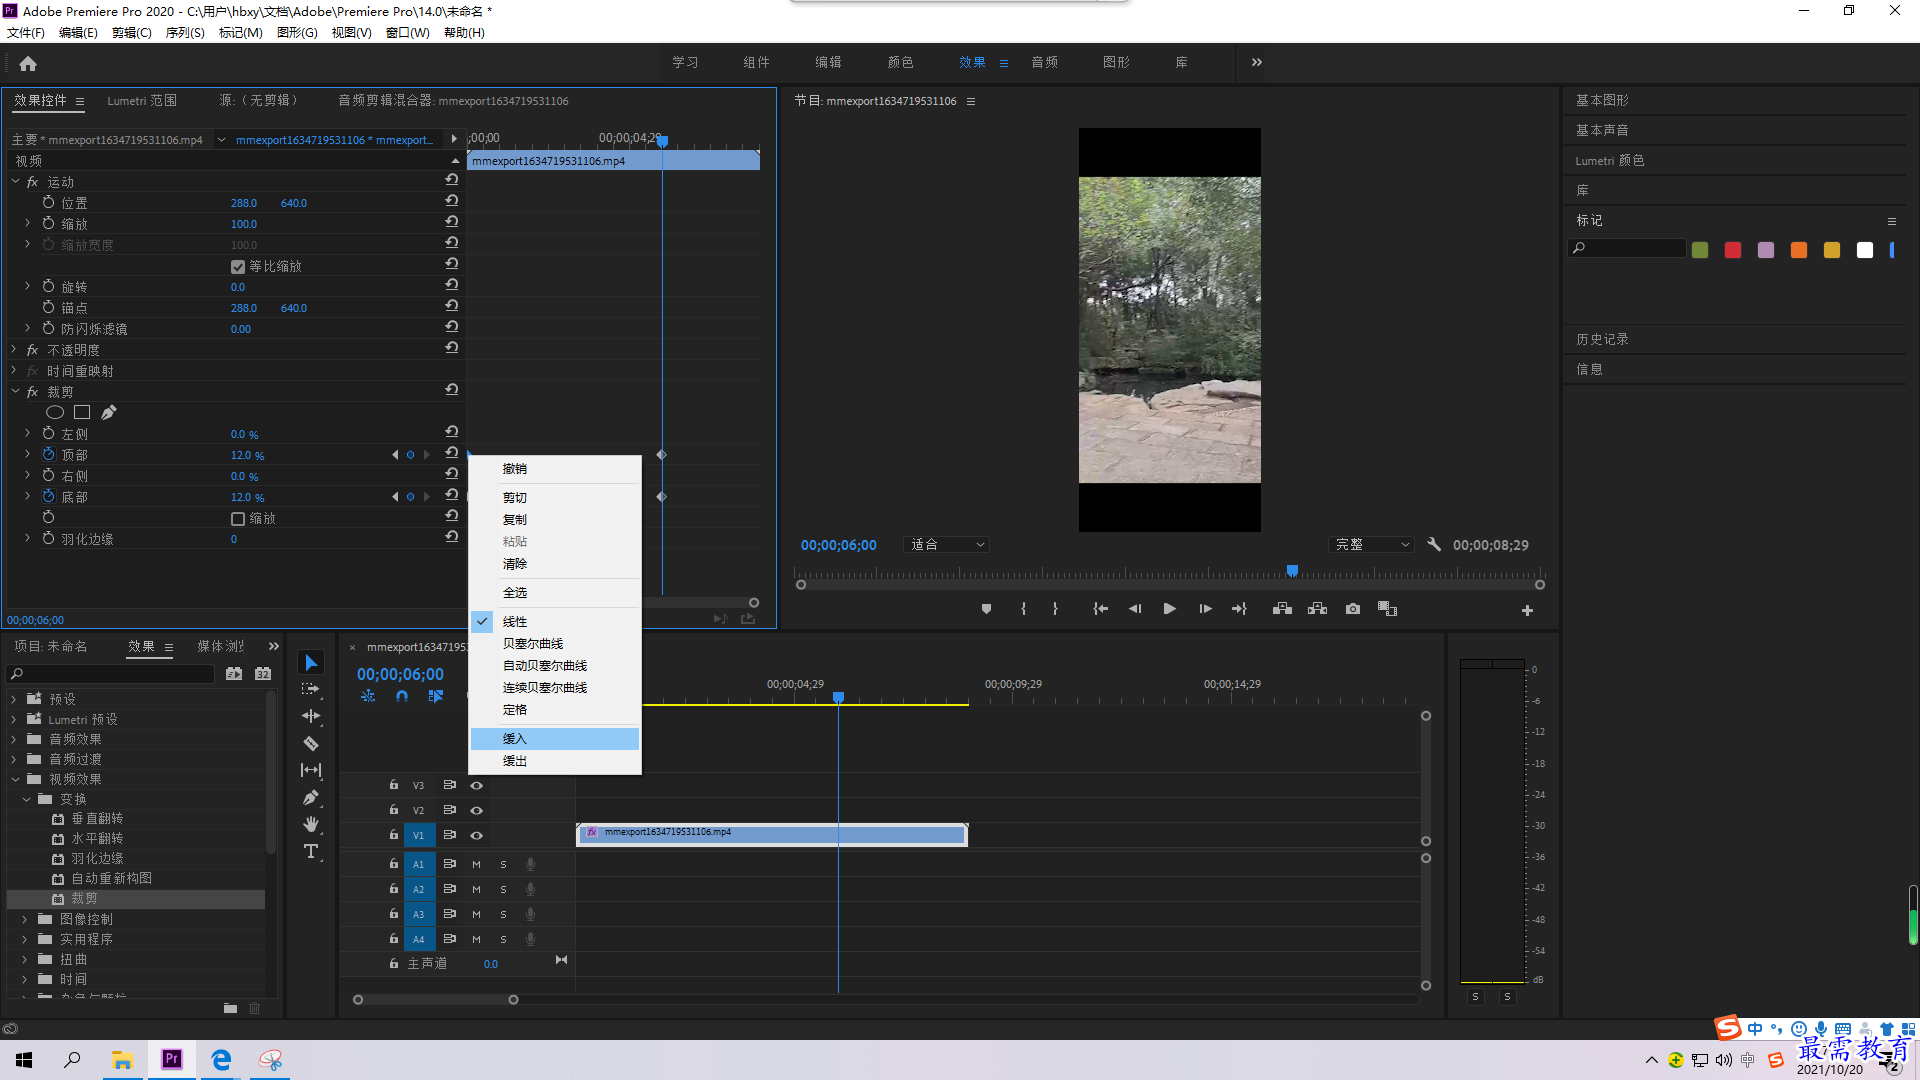Collapse the Crop effect group
Viewport: 1920px width, 1080px height.
click(x=15, y=392)
